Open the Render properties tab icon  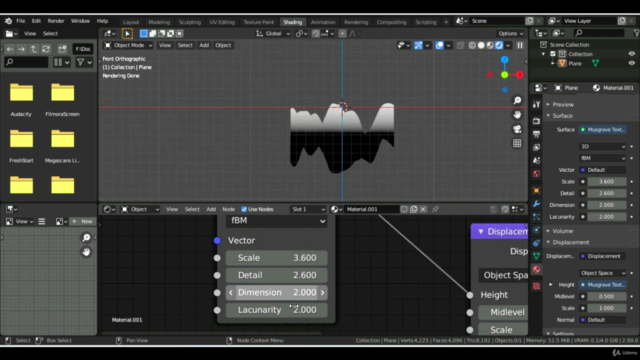(x=536, y=121)
